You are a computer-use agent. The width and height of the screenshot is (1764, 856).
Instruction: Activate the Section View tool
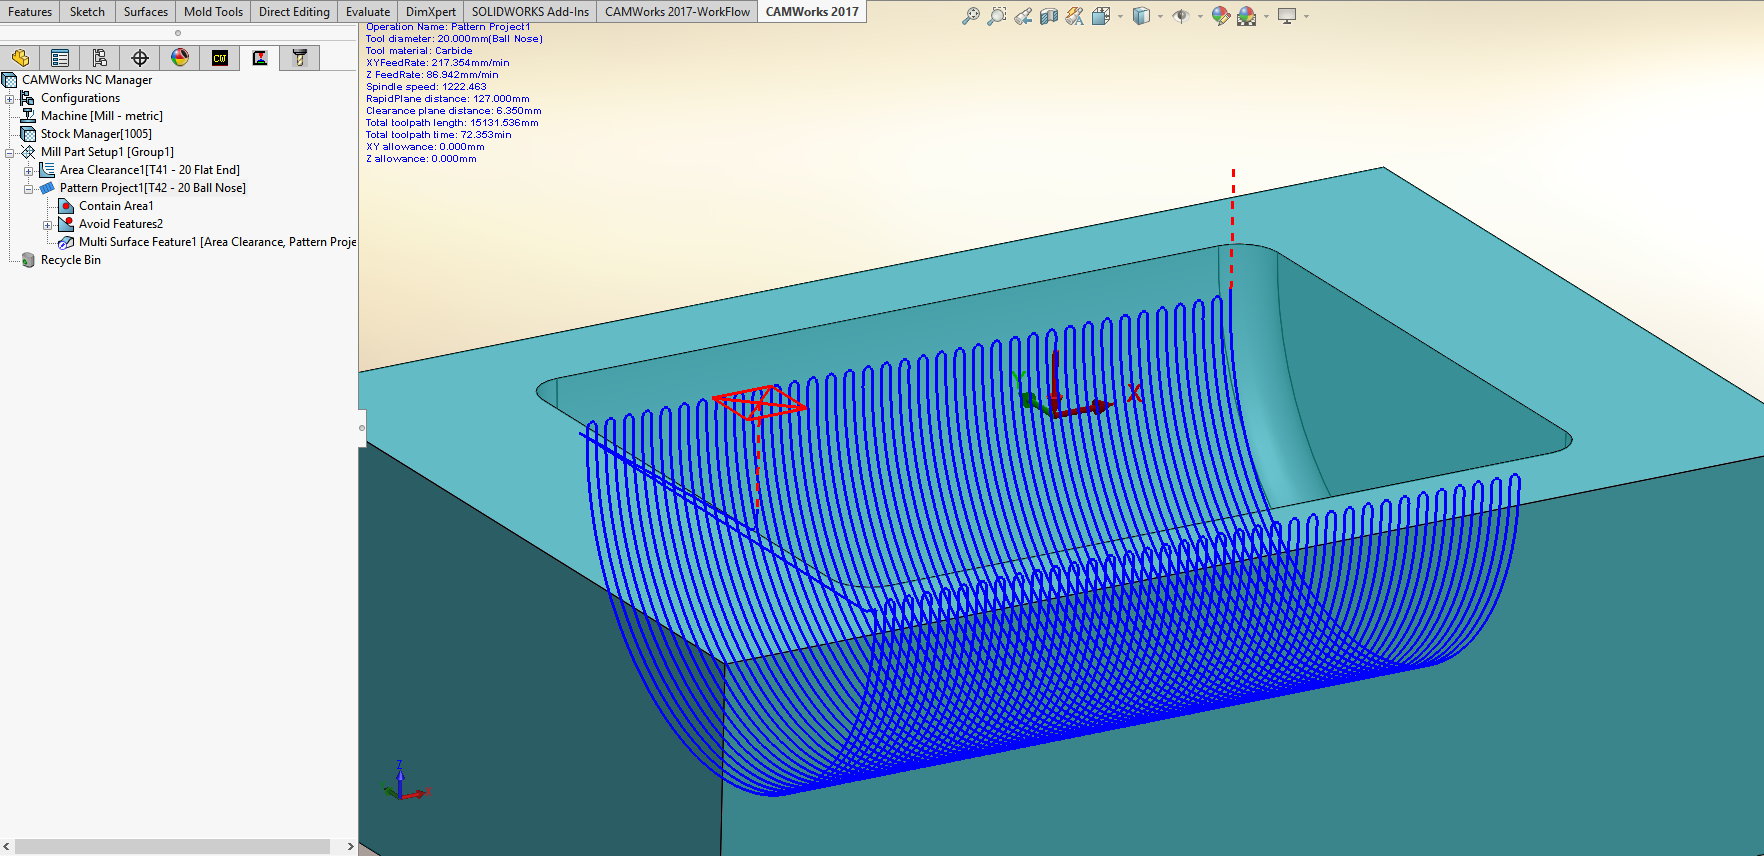click(1048, 16)
